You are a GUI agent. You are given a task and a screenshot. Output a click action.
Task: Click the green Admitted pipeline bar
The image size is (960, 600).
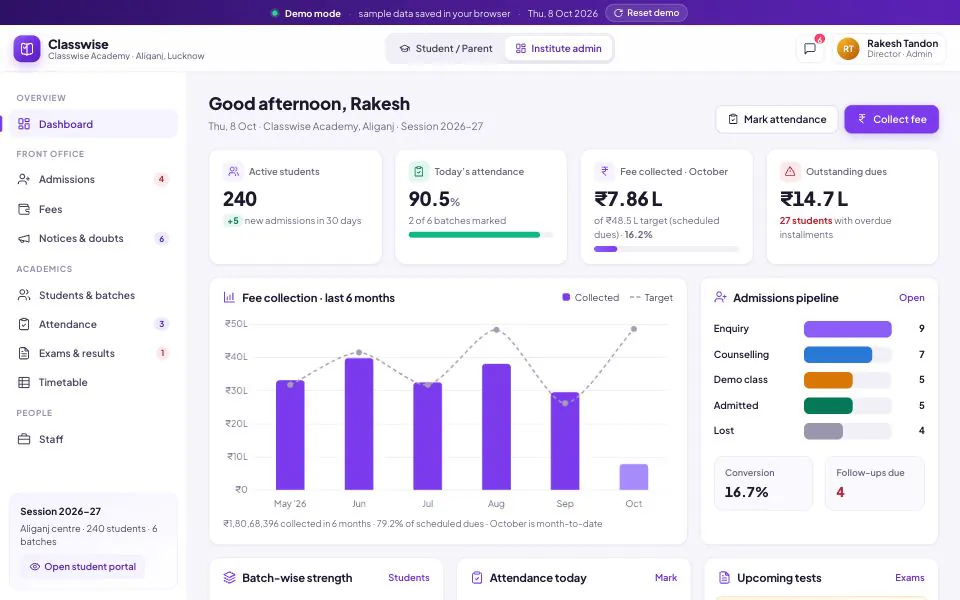pyautogui.click(x=828, y=405)
